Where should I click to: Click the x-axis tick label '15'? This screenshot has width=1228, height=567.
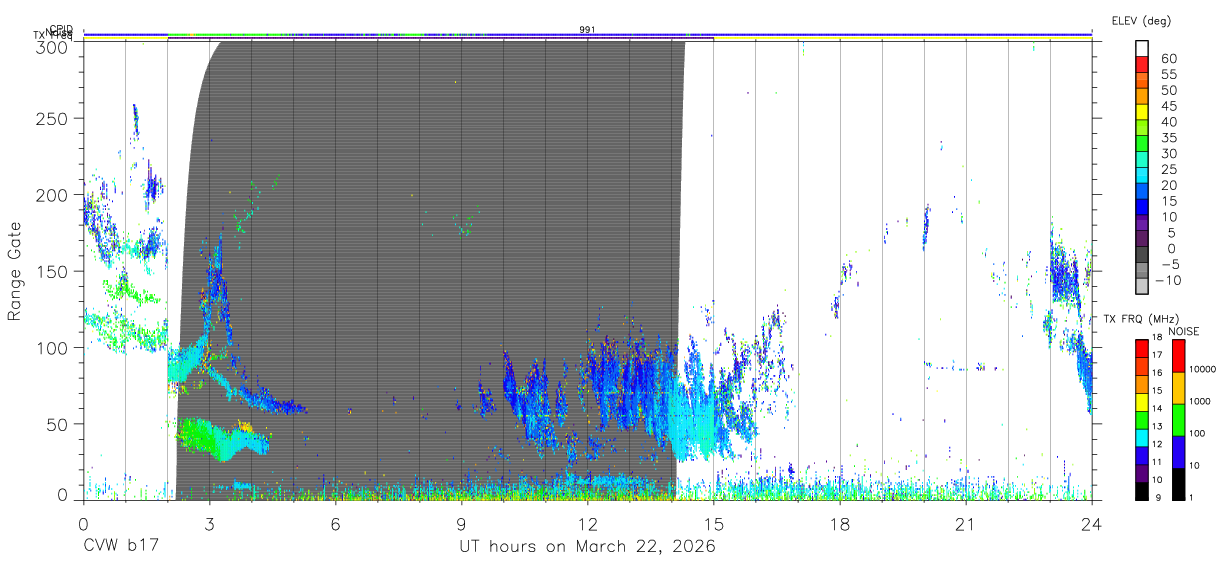click(713, 524)
